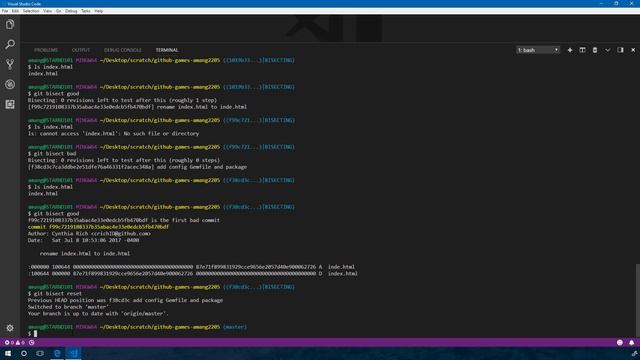Show errors and warnings from the status bar
The height and width of the screenshot is (360, 640).
(x=15, y=342)
